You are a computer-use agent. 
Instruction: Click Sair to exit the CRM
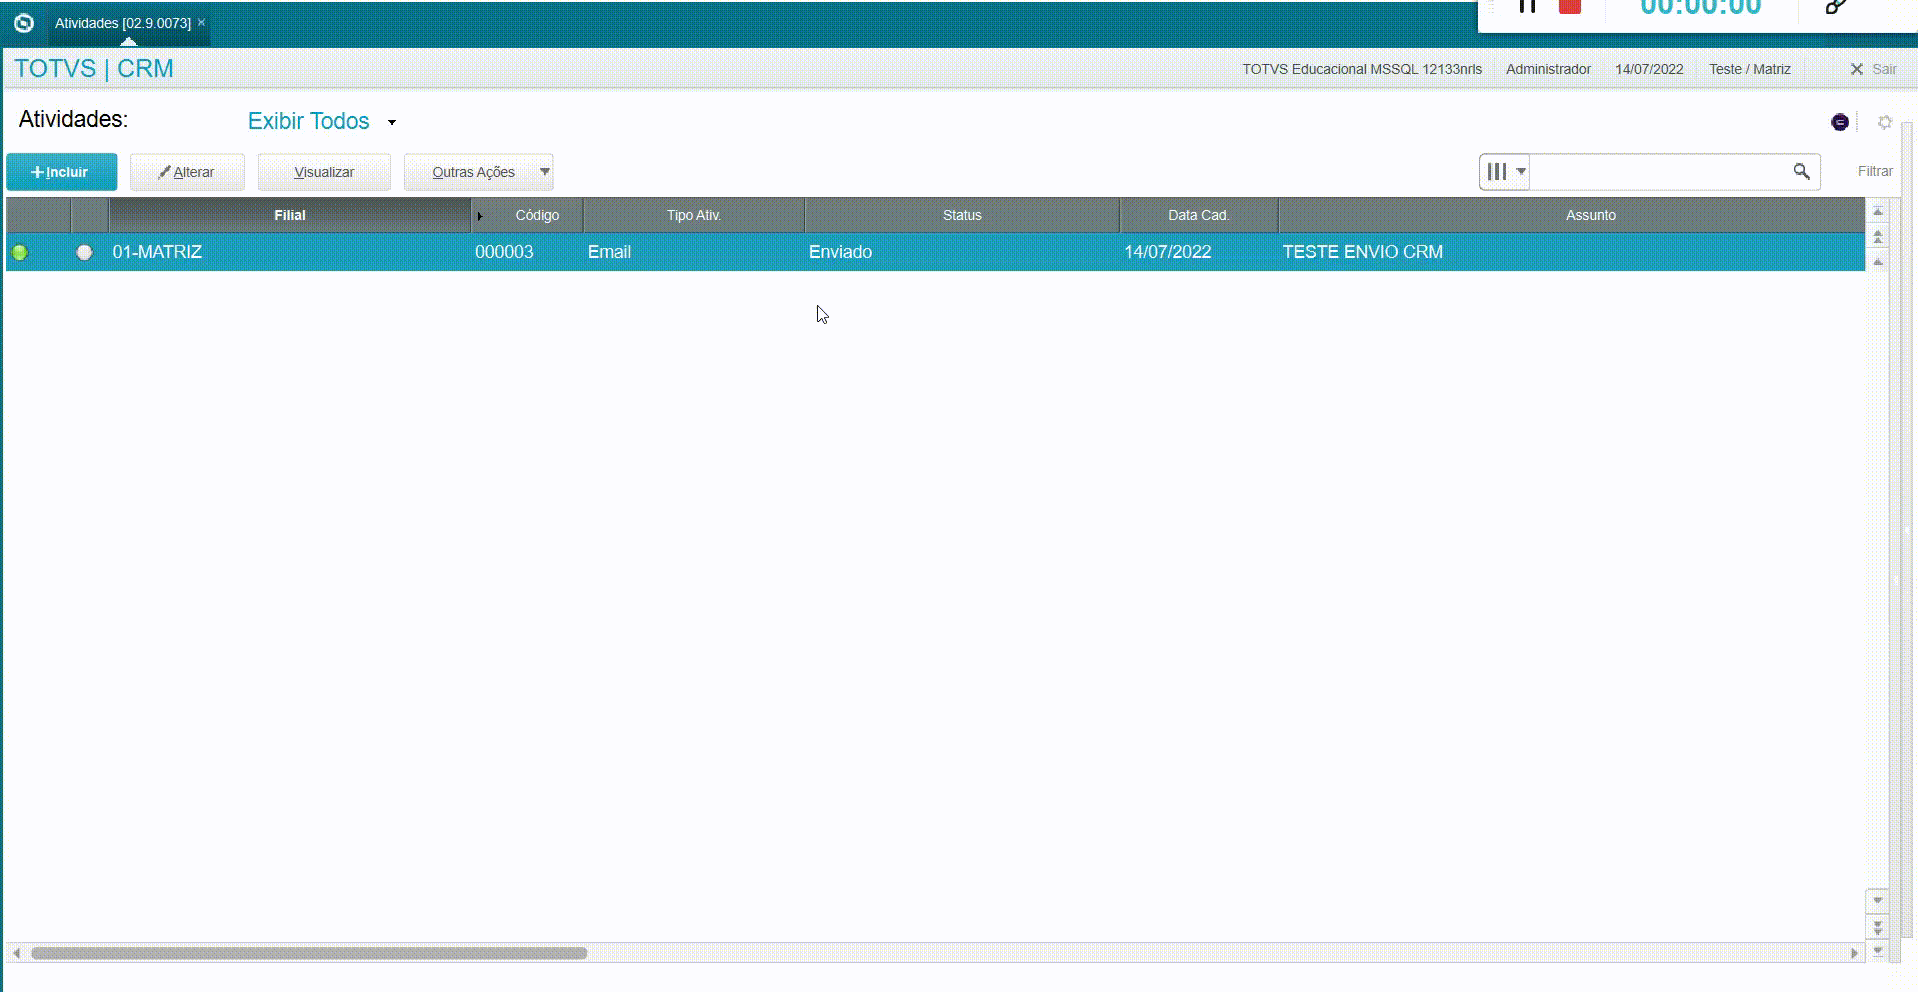tap(1873, 69)
